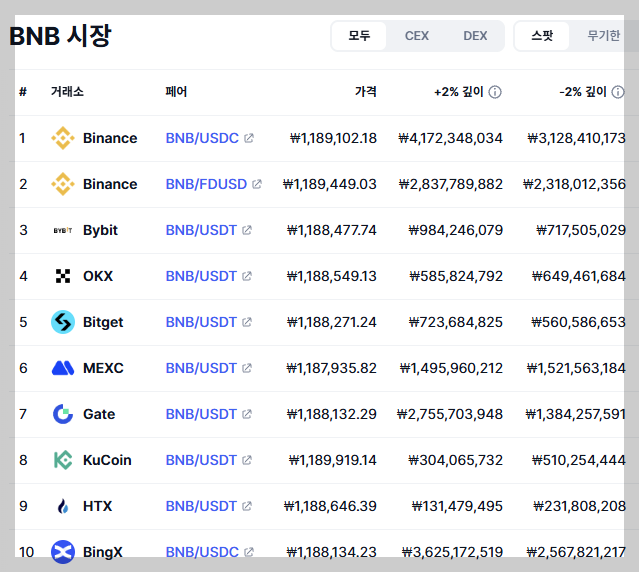Click depth value ₩131,479,495

[457, 506]
